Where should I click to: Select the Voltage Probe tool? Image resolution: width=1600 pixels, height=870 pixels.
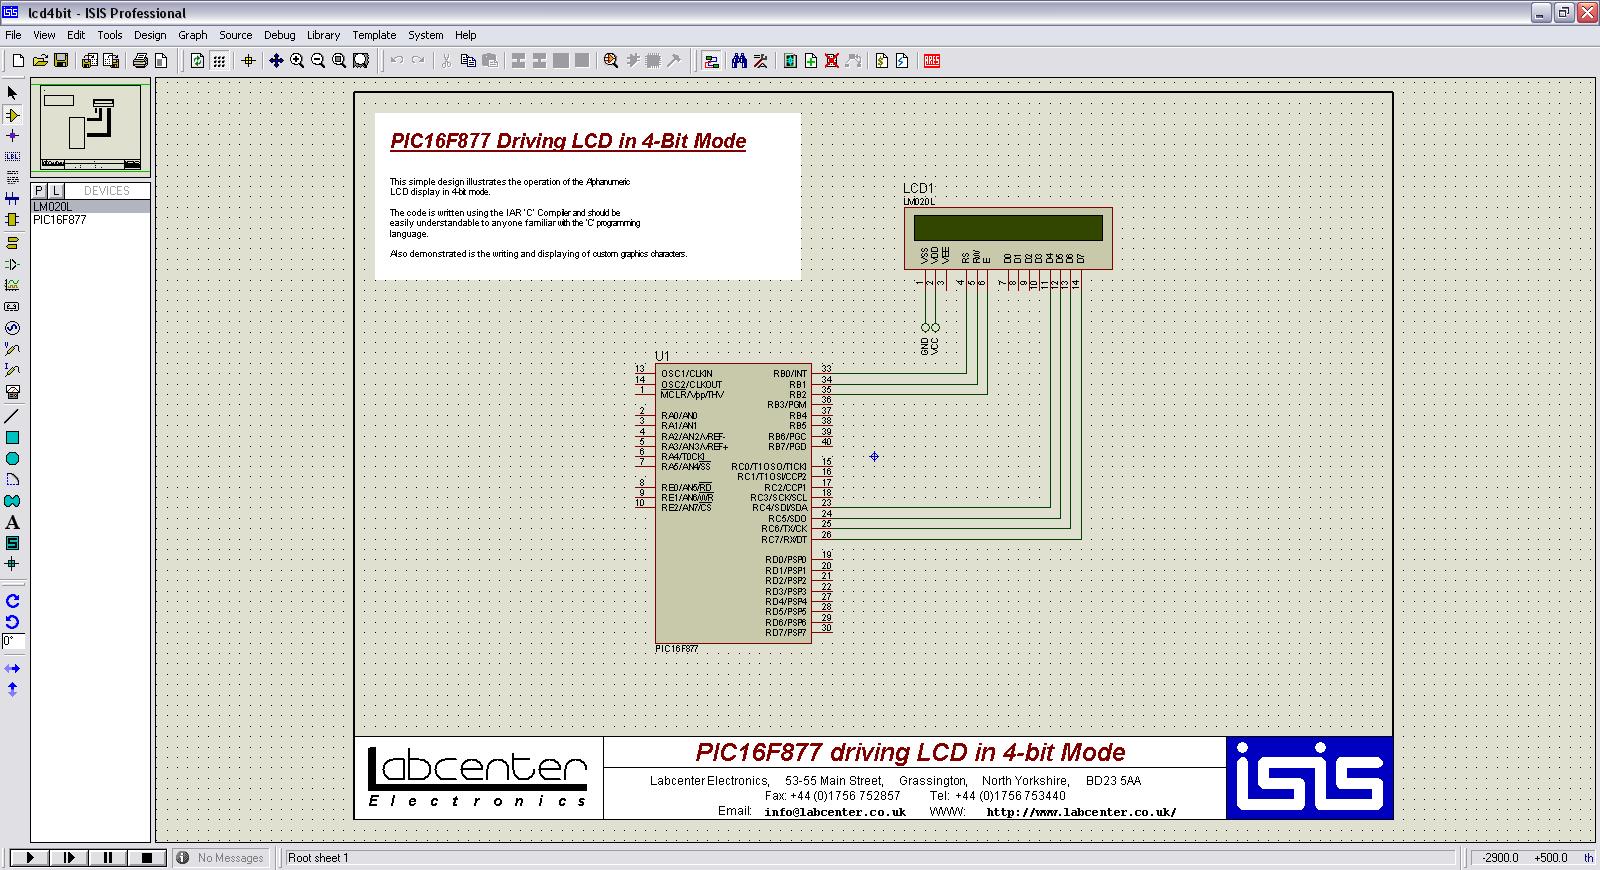(x=12, y=349)
